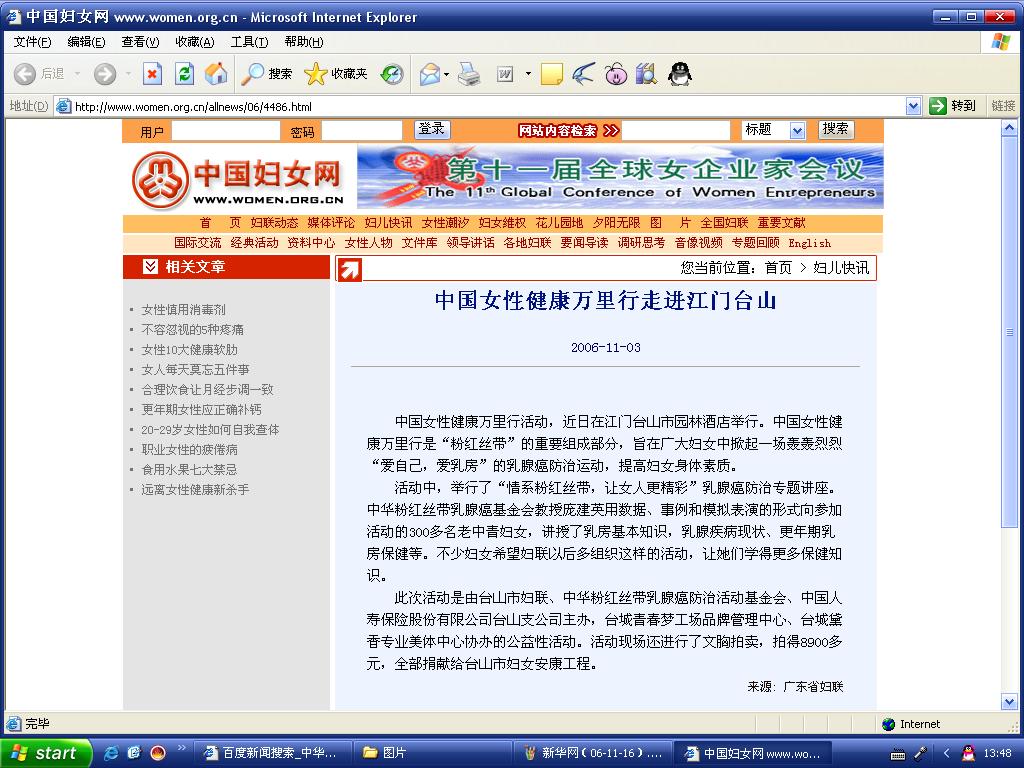Click the Stop loading icon in toolbar
This screenshot has height=768, width=1024.
pyautogui.click(x=152, y=74)
